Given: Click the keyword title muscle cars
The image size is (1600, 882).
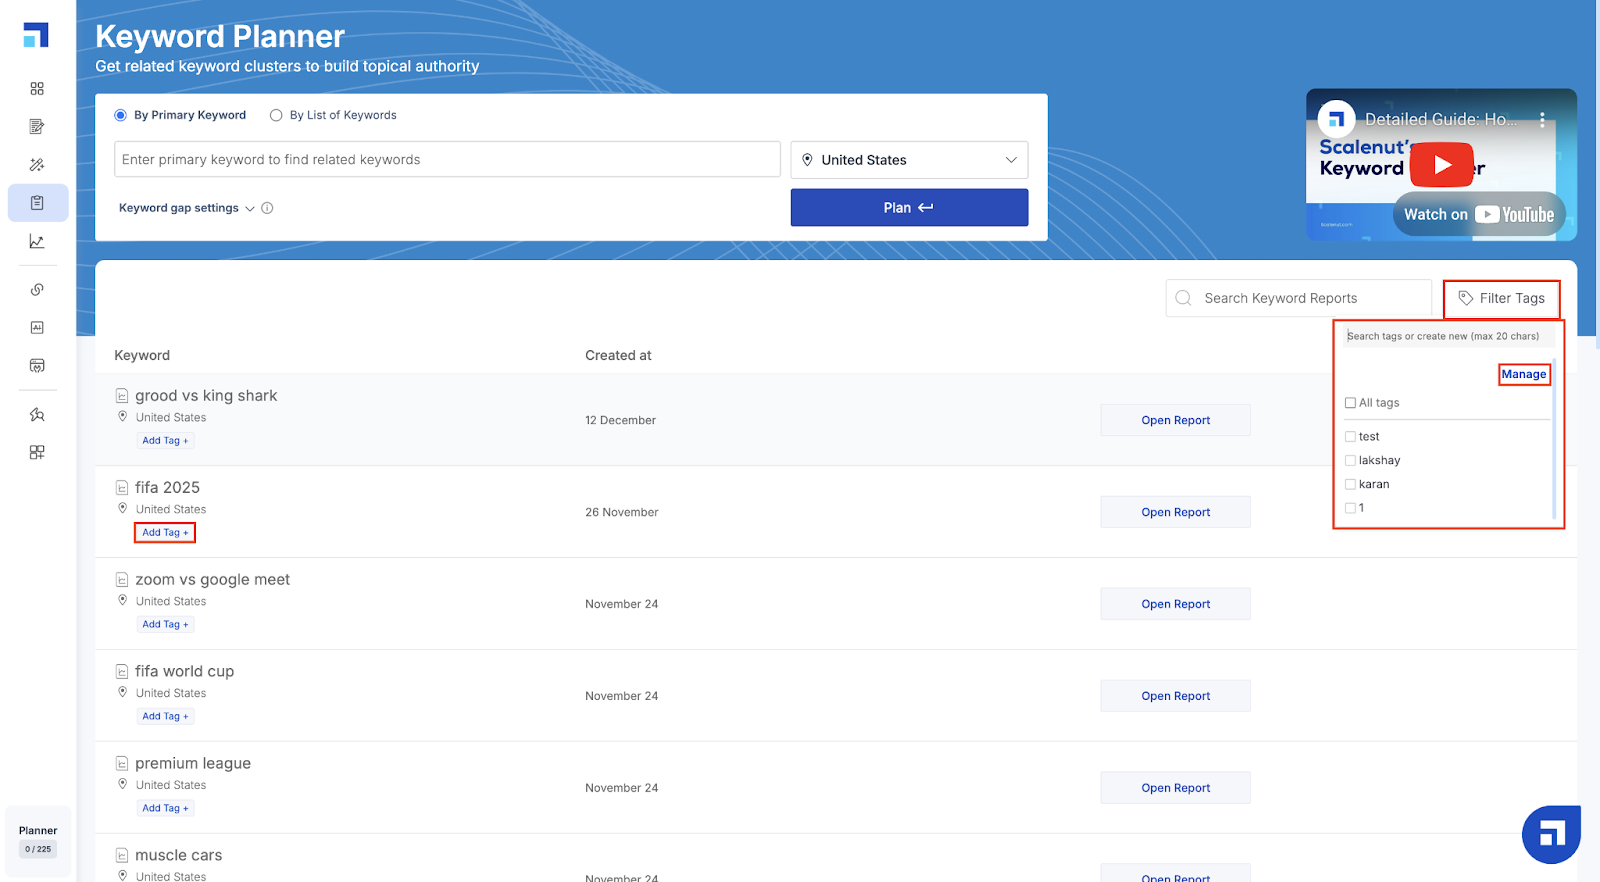Looking at the screenshot, I should [x=178, y=856].
